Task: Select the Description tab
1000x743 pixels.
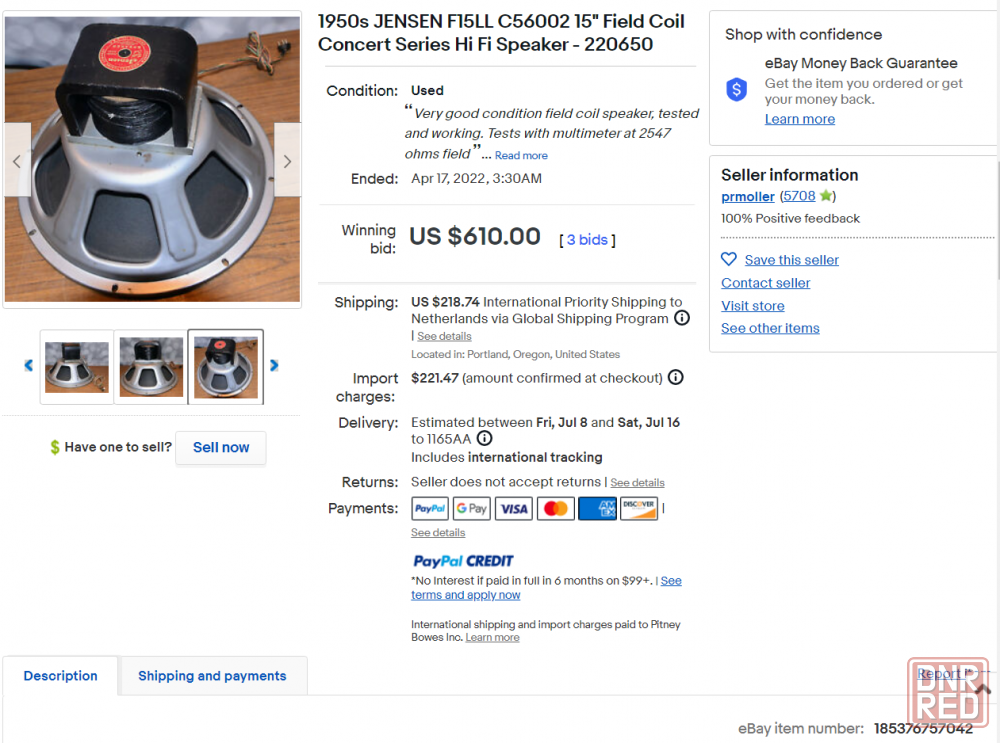Action: [61, 675]
